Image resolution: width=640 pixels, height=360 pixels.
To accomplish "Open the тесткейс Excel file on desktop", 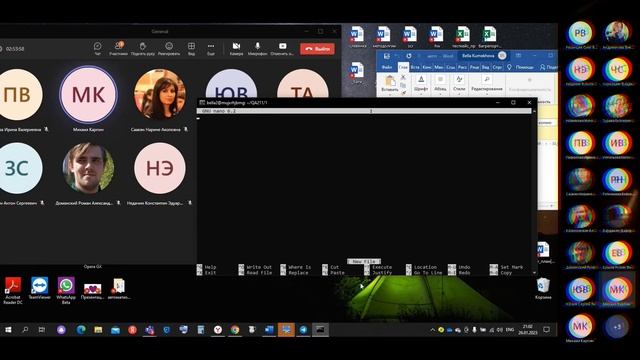I will 463,37.
